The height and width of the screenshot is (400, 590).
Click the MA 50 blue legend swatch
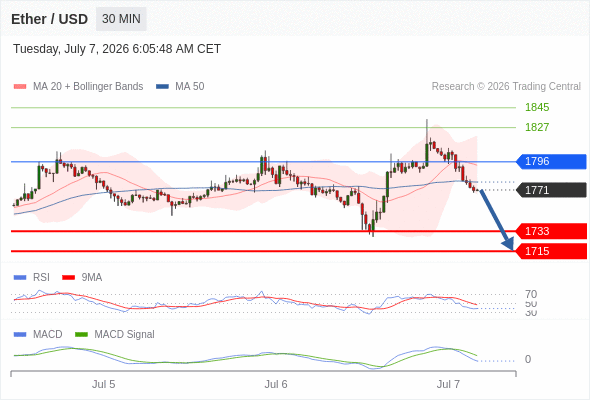coord(162,87)
